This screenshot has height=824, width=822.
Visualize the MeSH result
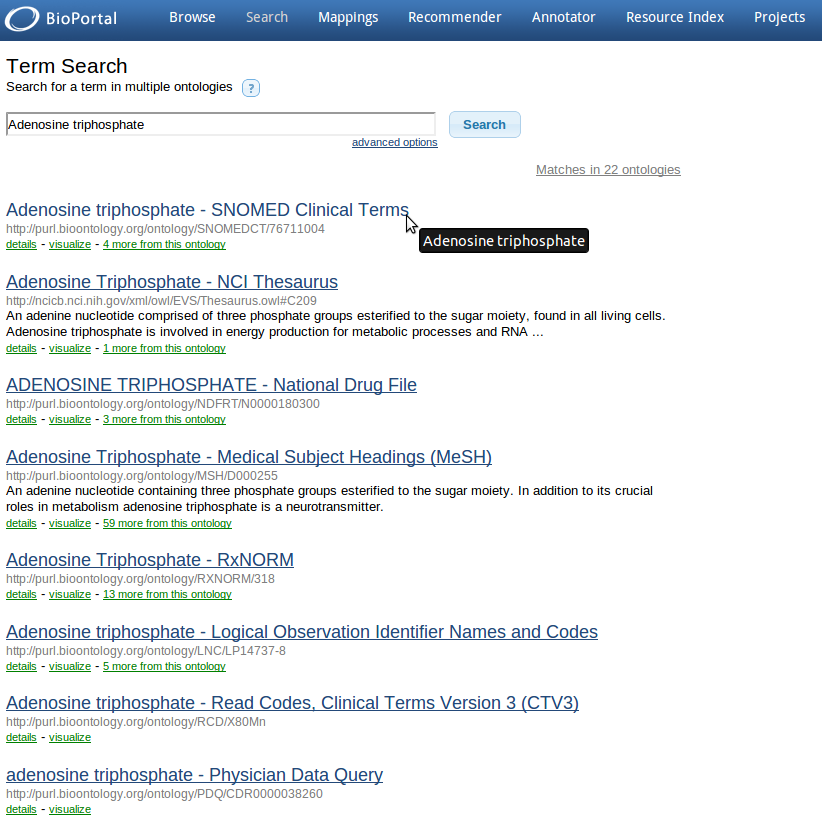click(x=70, y=523)
